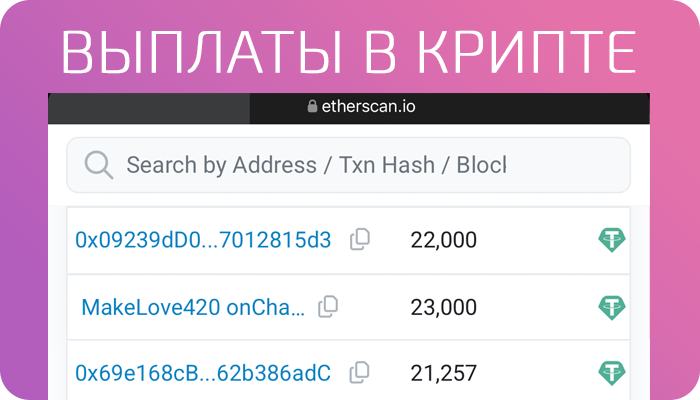Image resolution: width=700 pixels, height=400 pixels.
Task: Select the 21,257 amount value
Action: (443, 373)
